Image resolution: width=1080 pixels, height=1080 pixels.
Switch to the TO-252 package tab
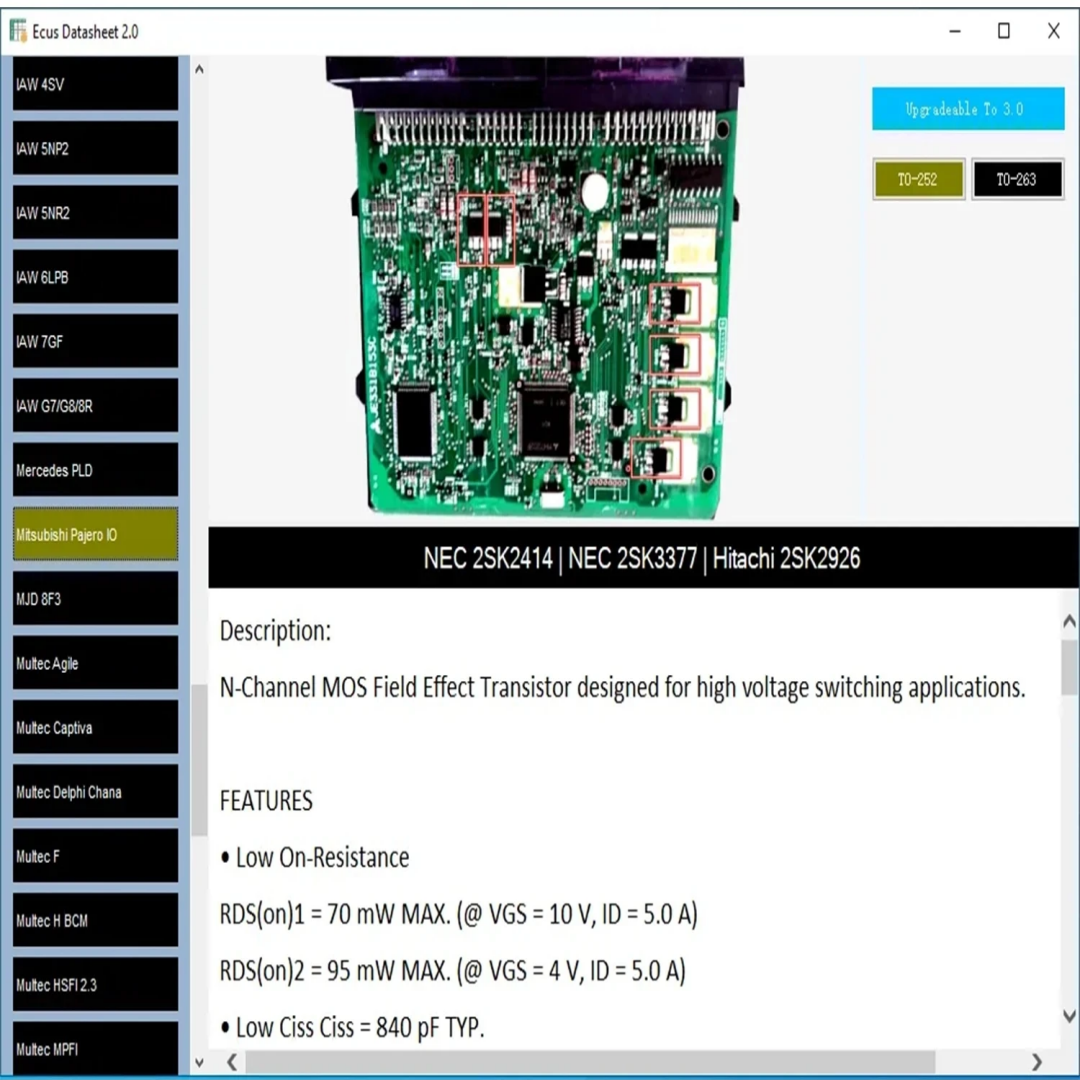click(918, 180)
